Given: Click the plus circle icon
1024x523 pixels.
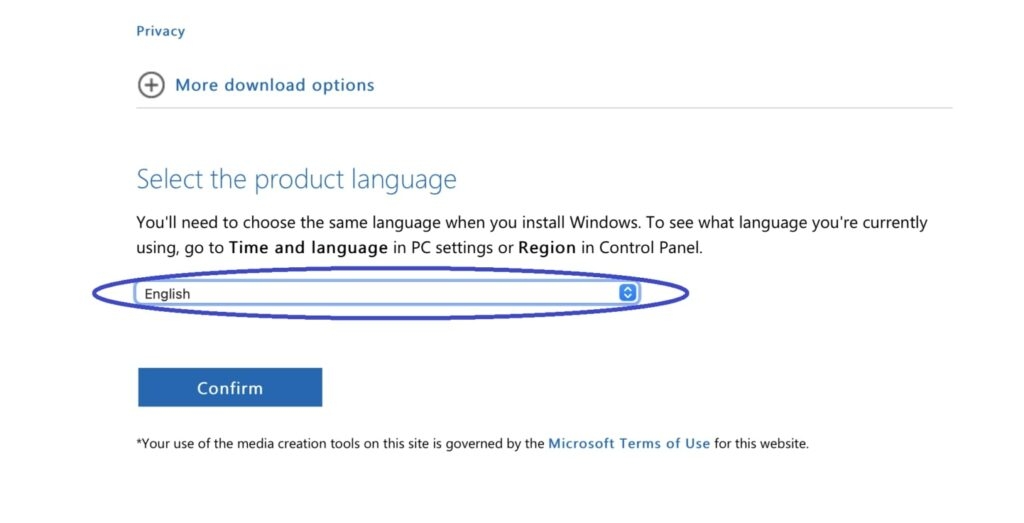Looking at the screenshot, I should pyautogui.click(x=150, y=85).
